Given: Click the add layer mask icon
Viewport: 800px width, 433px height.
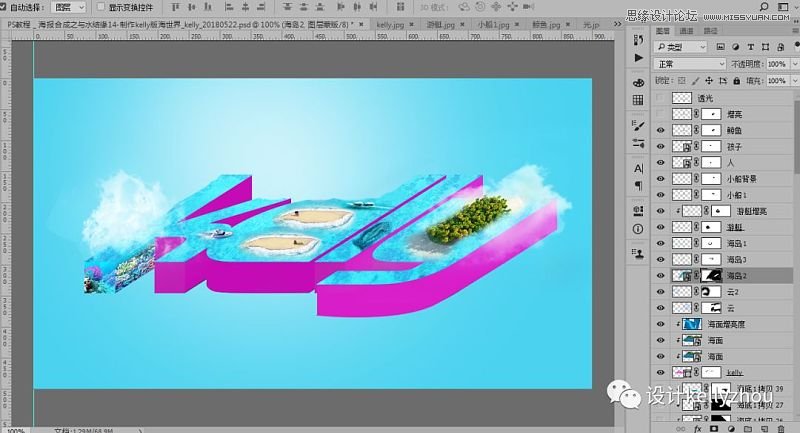Looking at the screenshot, I should point(714,429).
